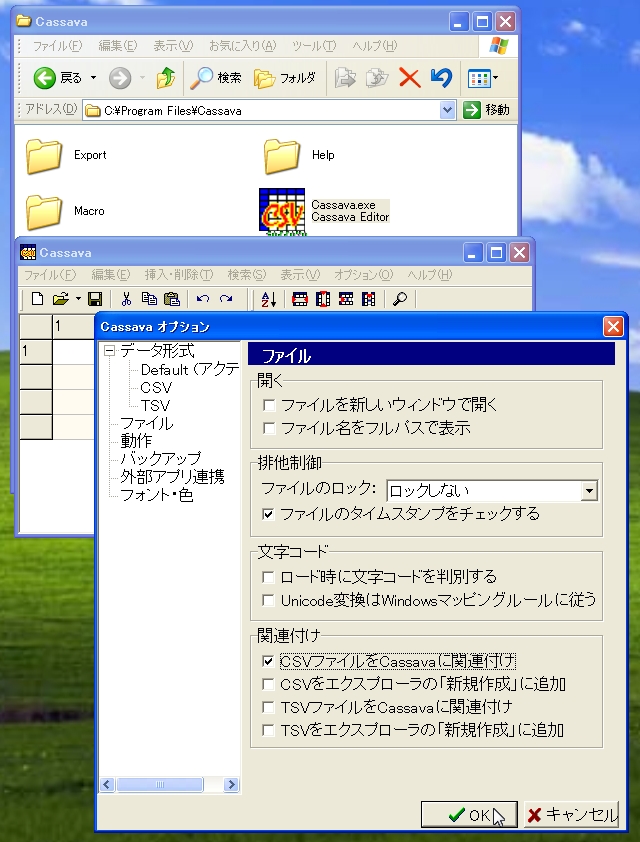Click the Redo arrow in Cassava toolbar
The width and height of the screenshot is (640, 842).
point(226,299)
